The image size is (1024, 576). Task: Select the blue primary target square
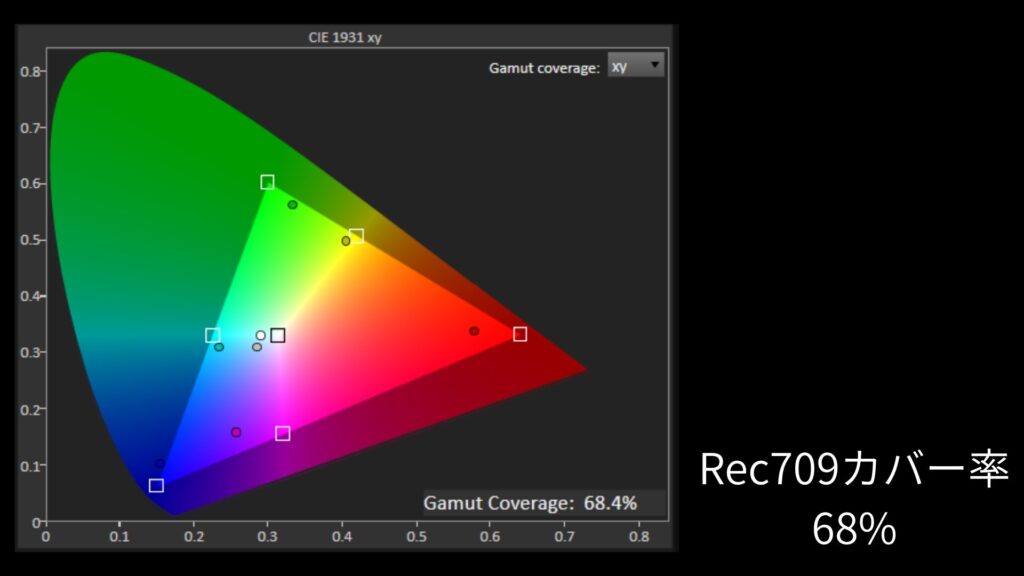[156, 486]
